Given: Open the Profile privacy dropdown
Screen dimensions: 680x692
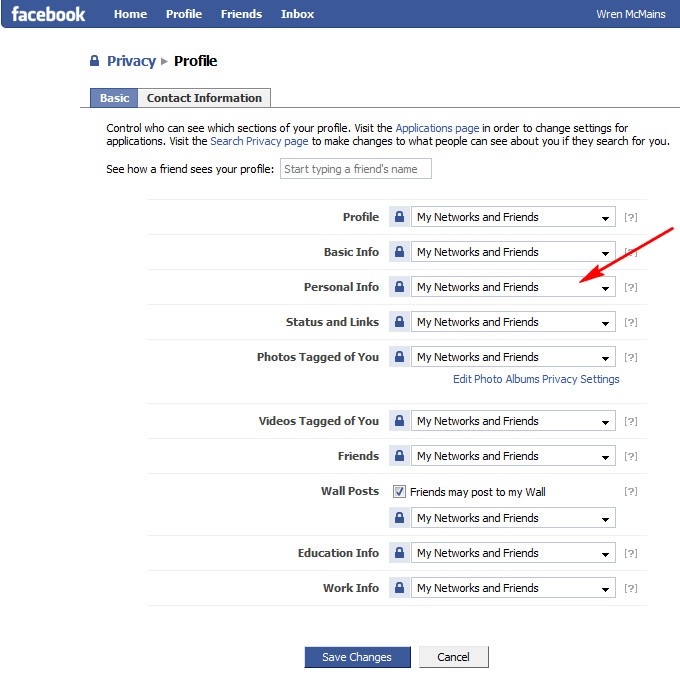Looking at the screenshot, I should (513, 217).
